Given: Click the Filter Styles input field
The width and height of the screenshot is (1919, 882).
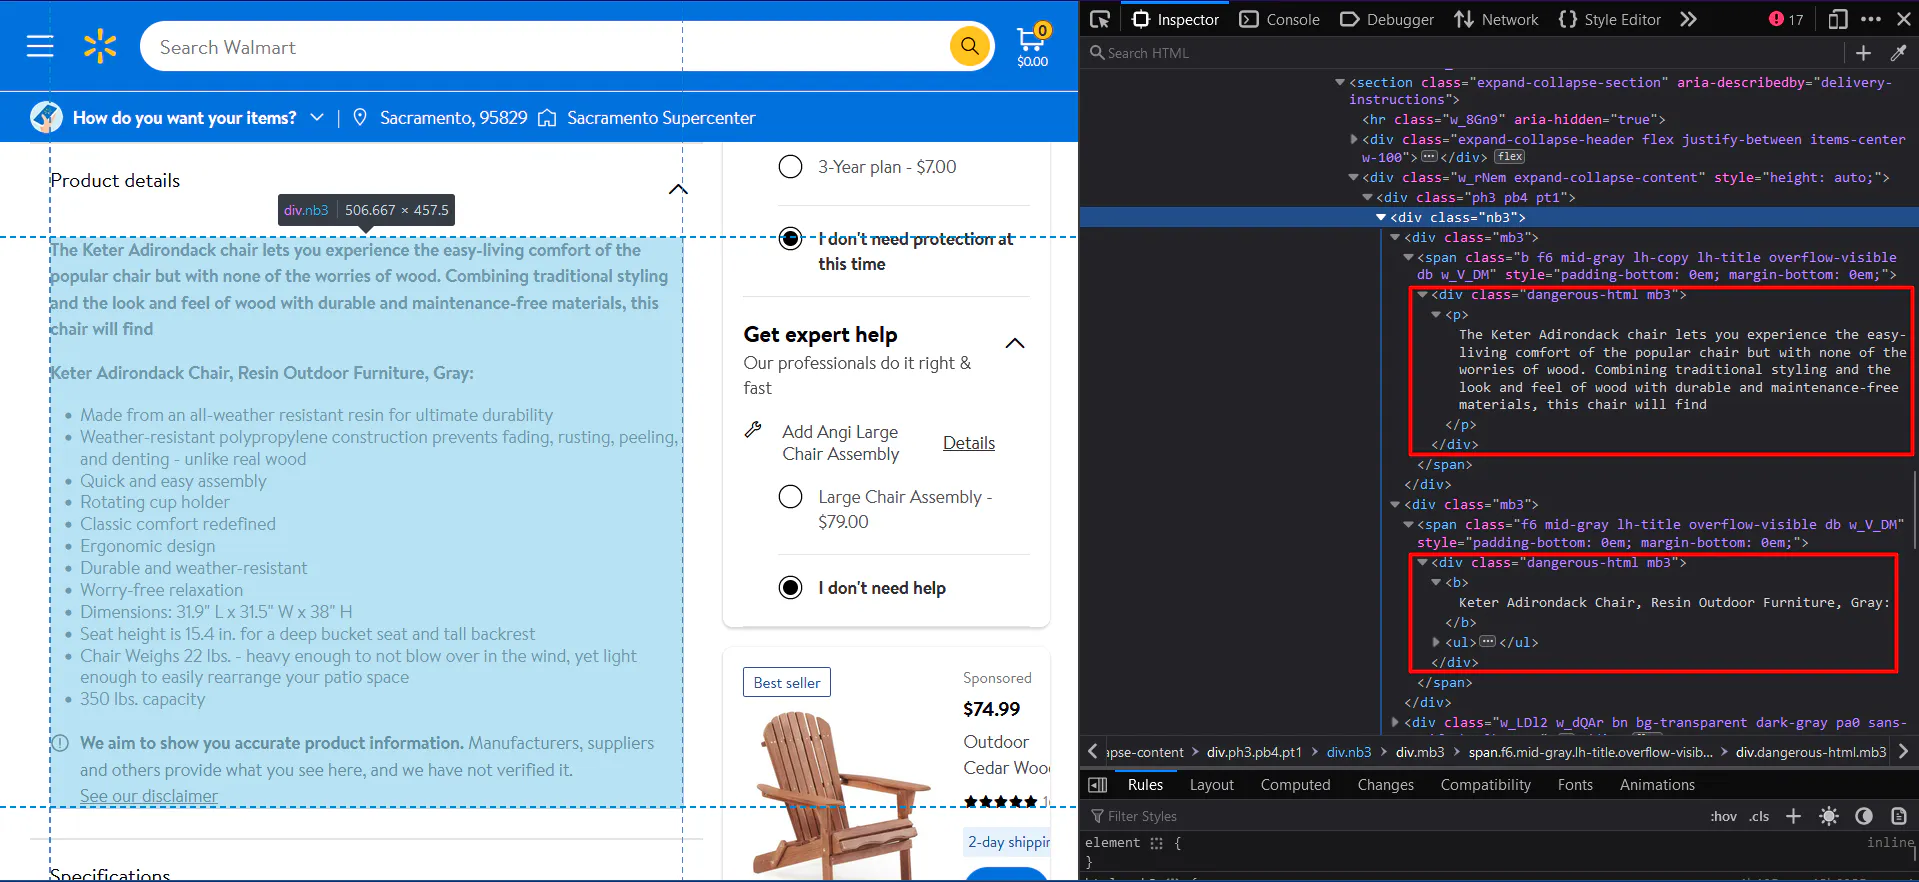Looking at the screenshot, I should tap(1390, 816).
